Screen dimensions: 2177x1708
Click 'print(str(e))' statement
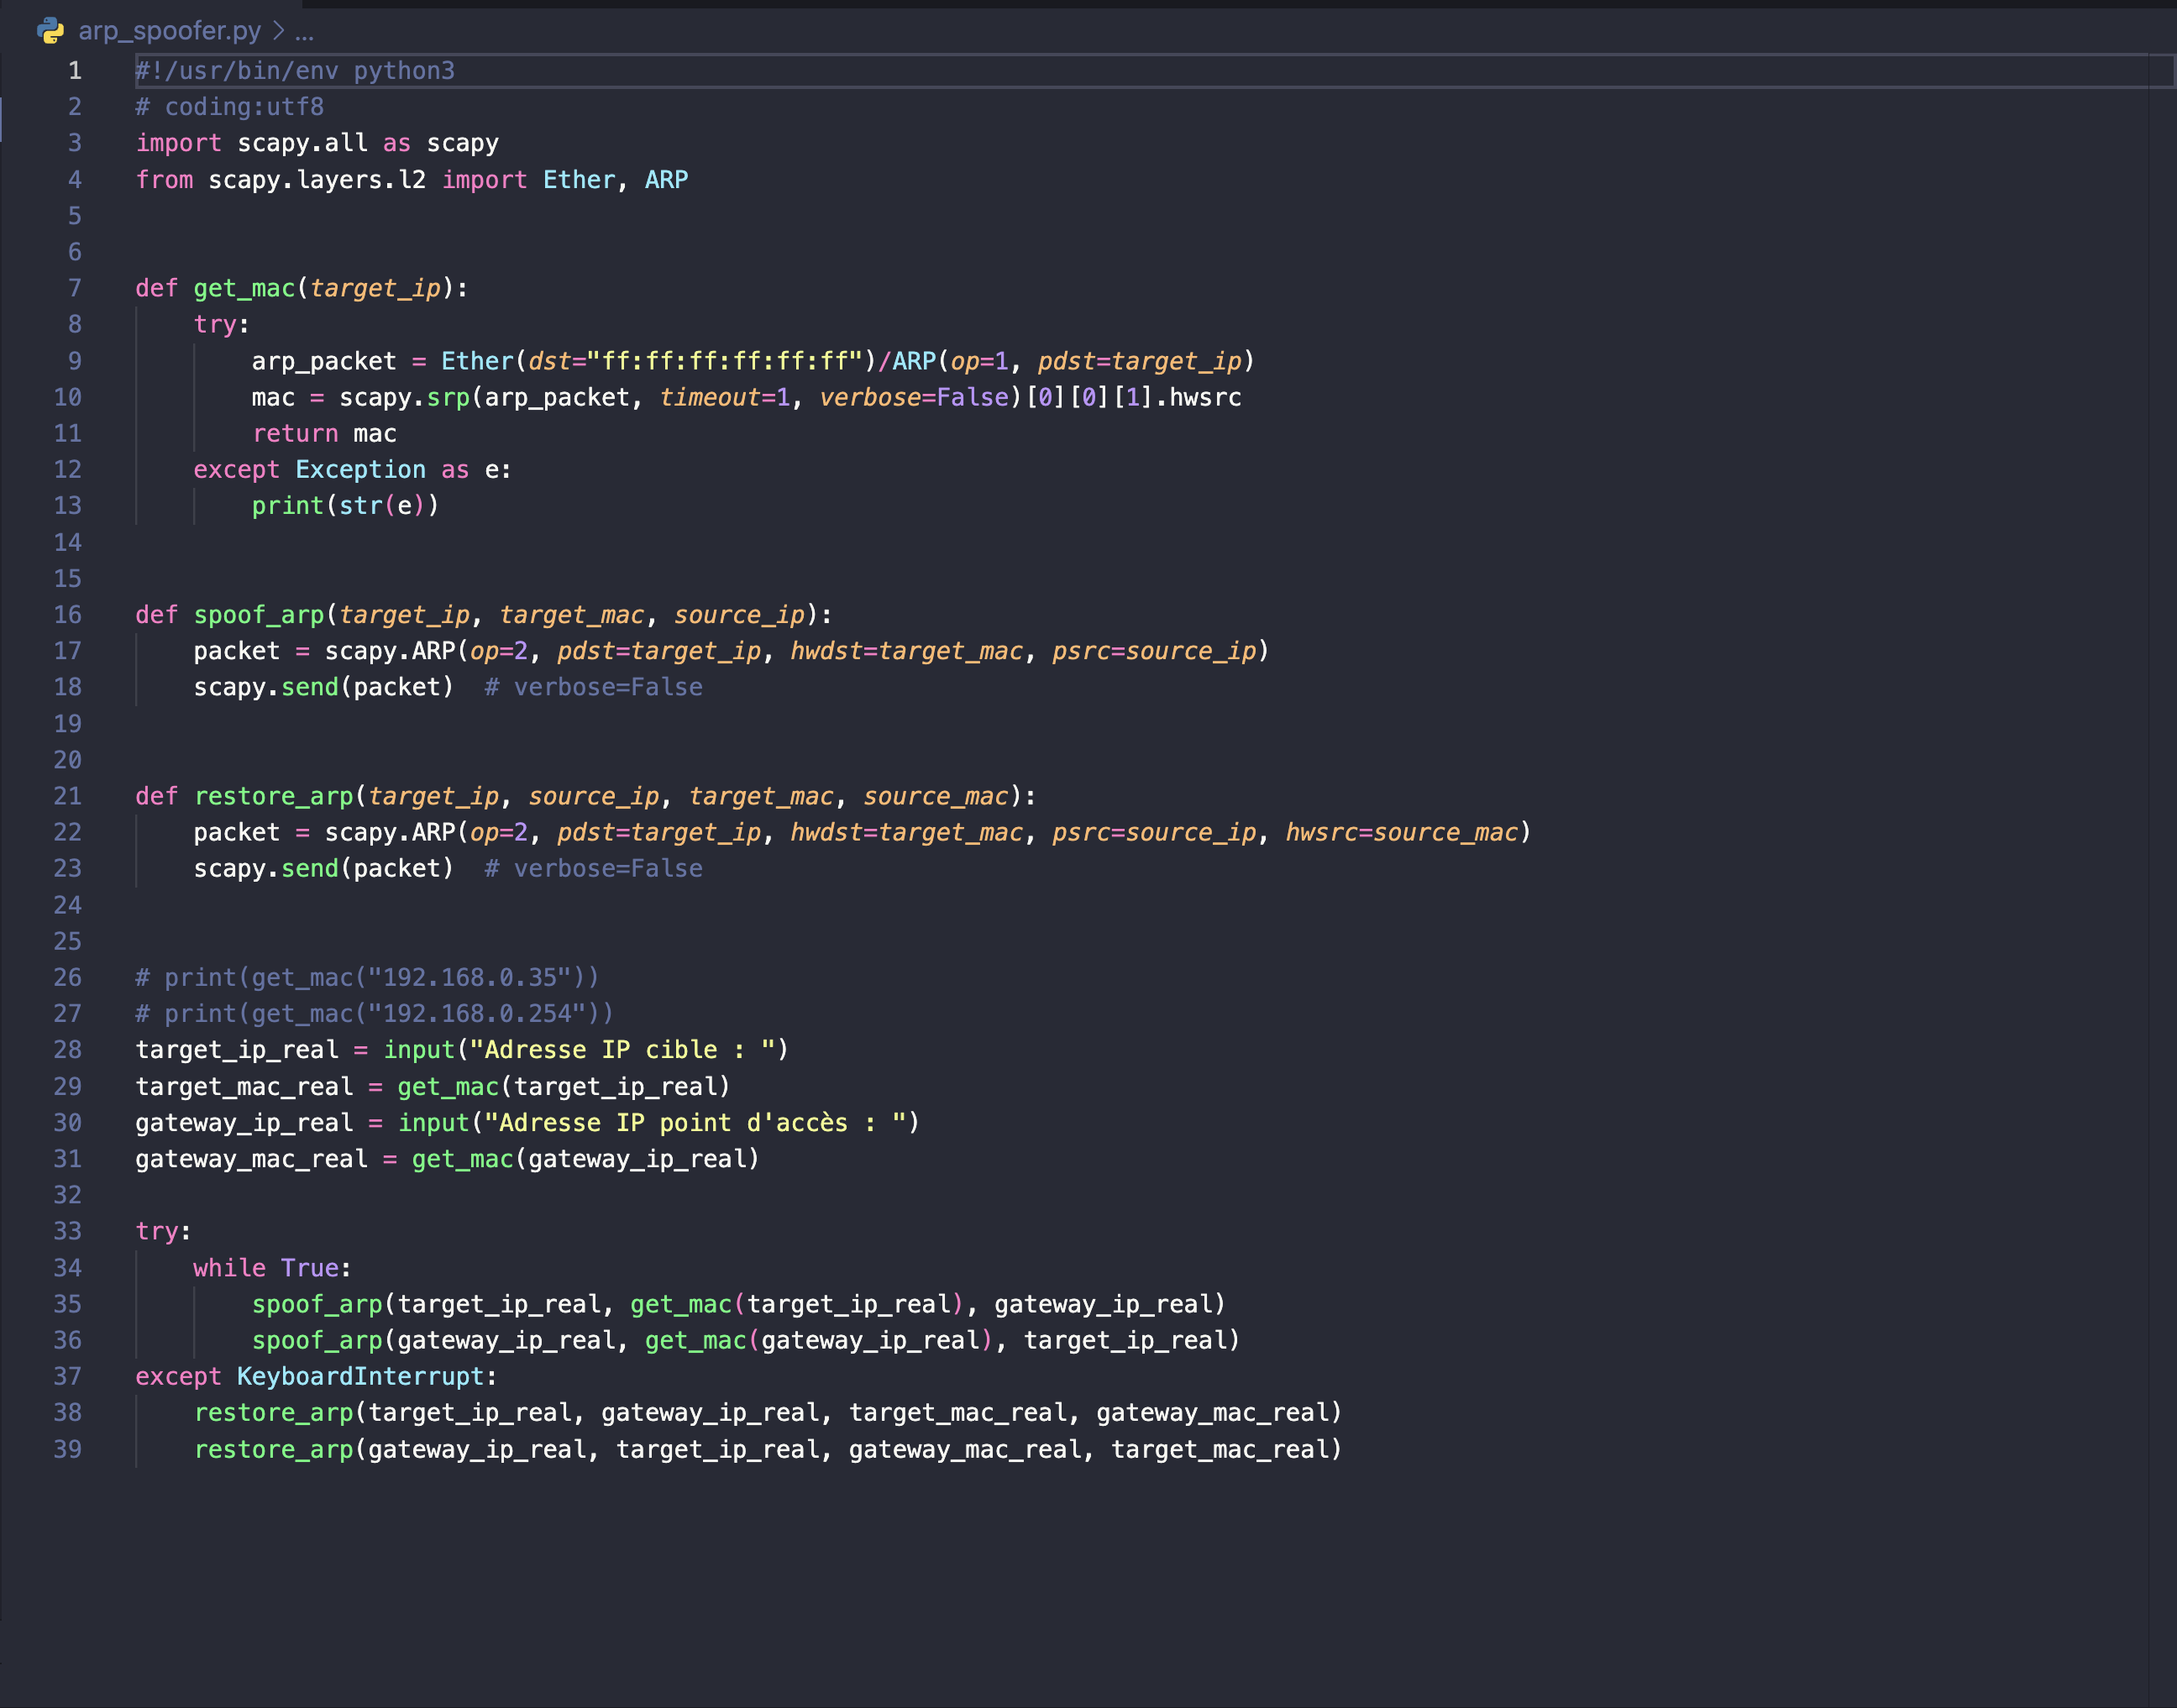346,506
